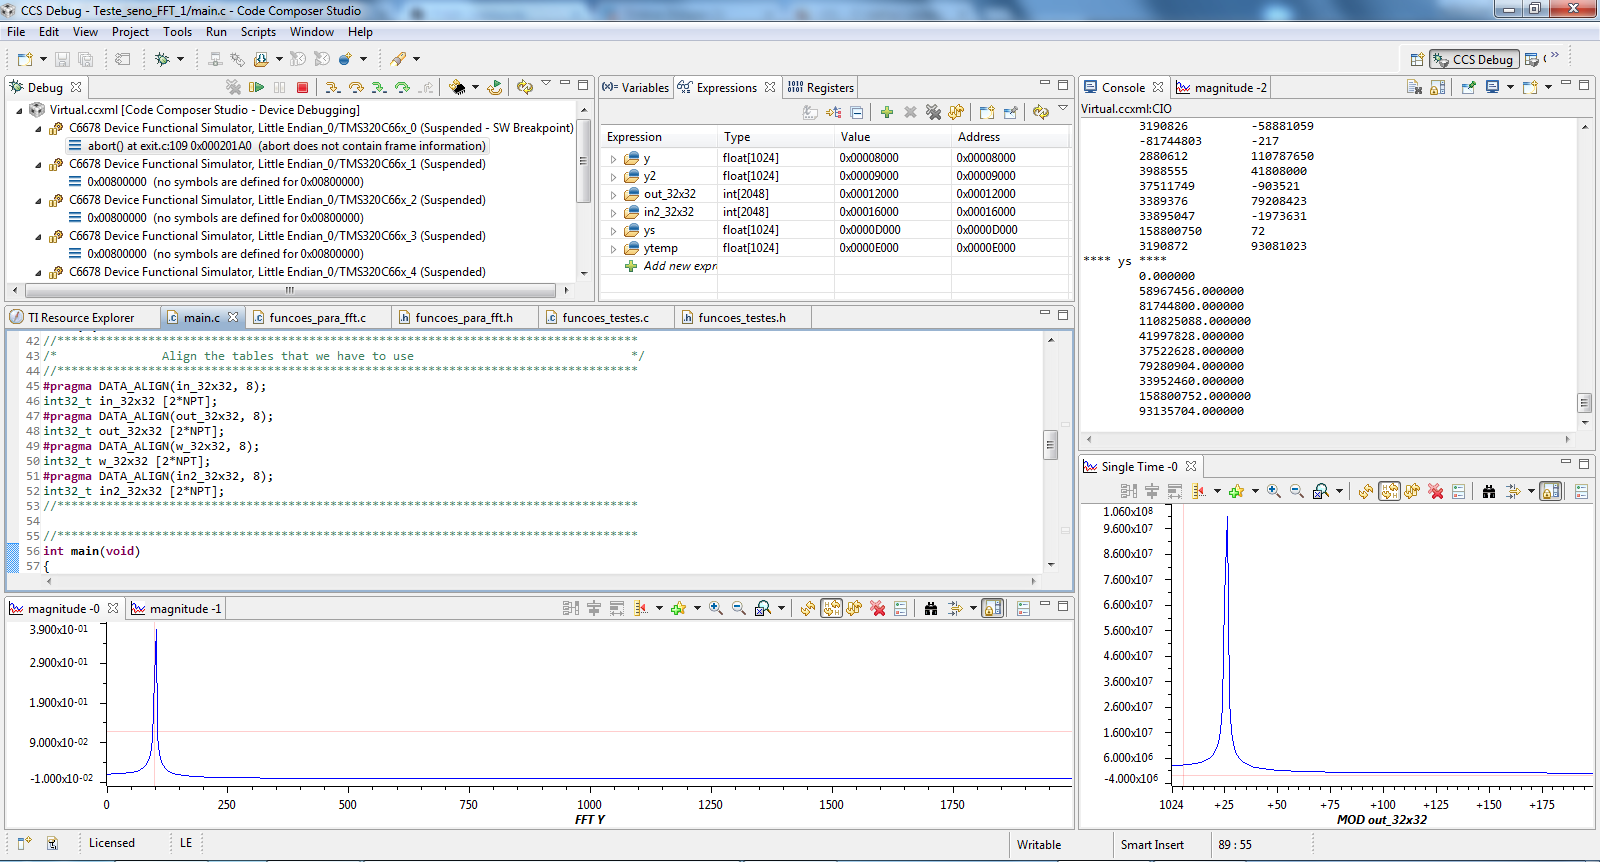
Task: Zoom in on the Single Time graph
Action: point(1273,491)
